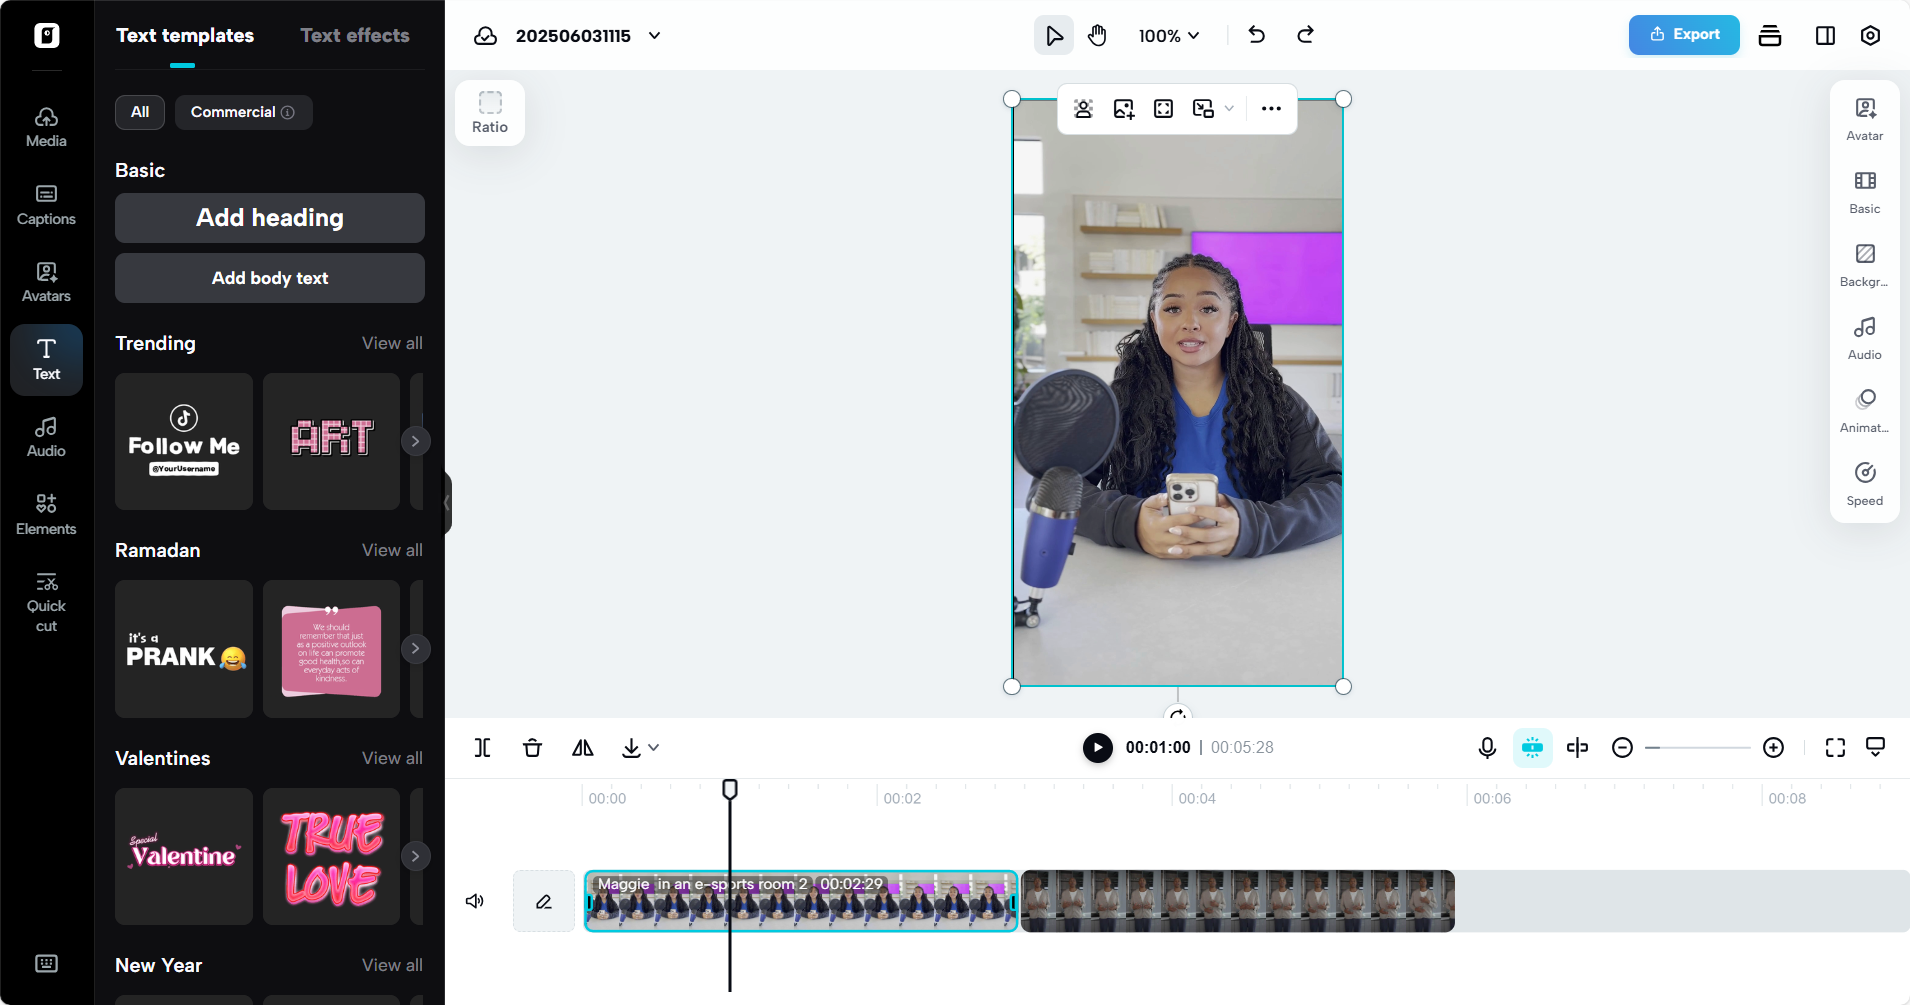
Task: Record a voiceover with the microphone
Action: point(1487,748)
